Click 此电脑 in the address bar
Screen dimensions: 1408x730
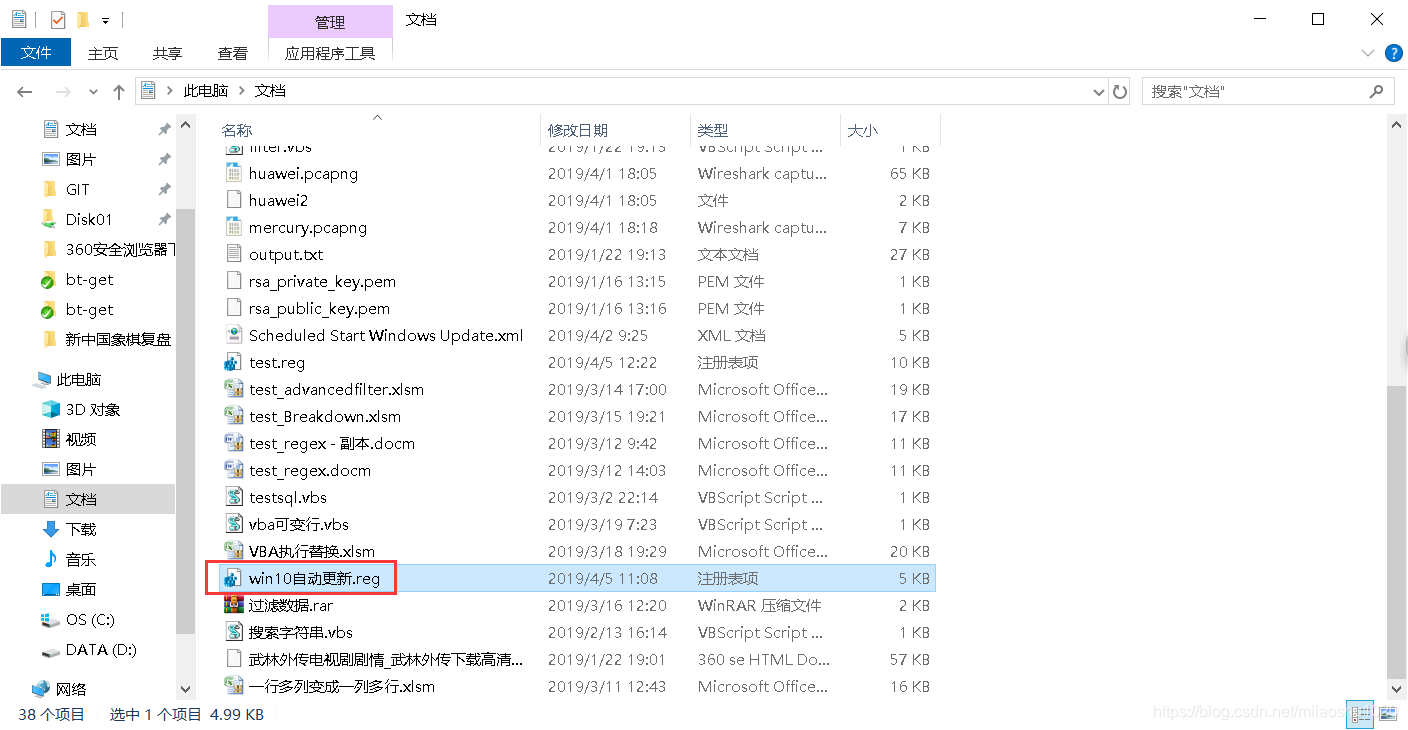tap(205, 90)
